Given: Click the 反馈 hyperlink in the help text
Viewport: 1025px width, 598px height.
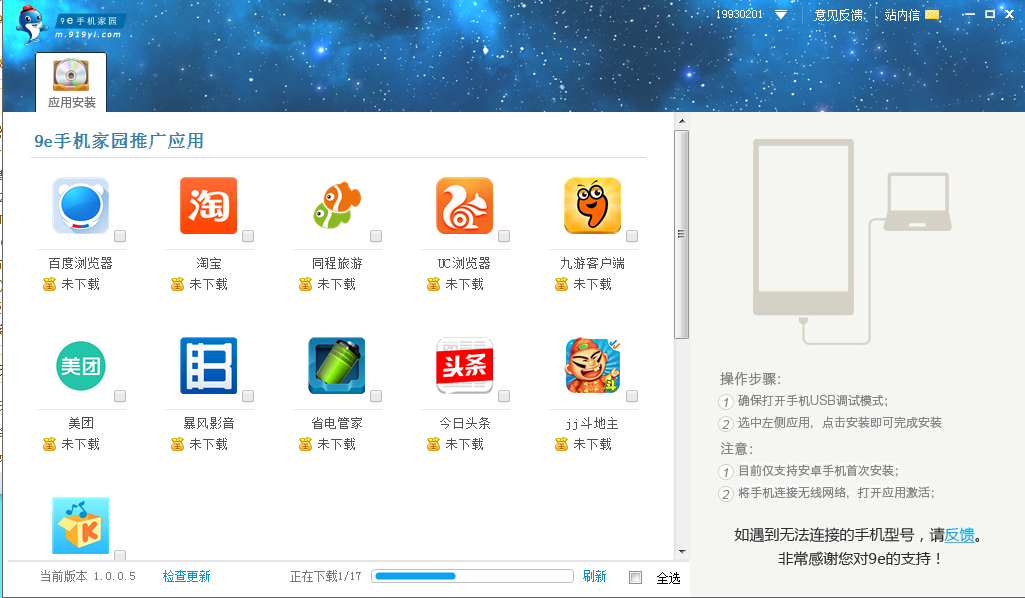Looking at the screenshot, I should click(959, 535).
